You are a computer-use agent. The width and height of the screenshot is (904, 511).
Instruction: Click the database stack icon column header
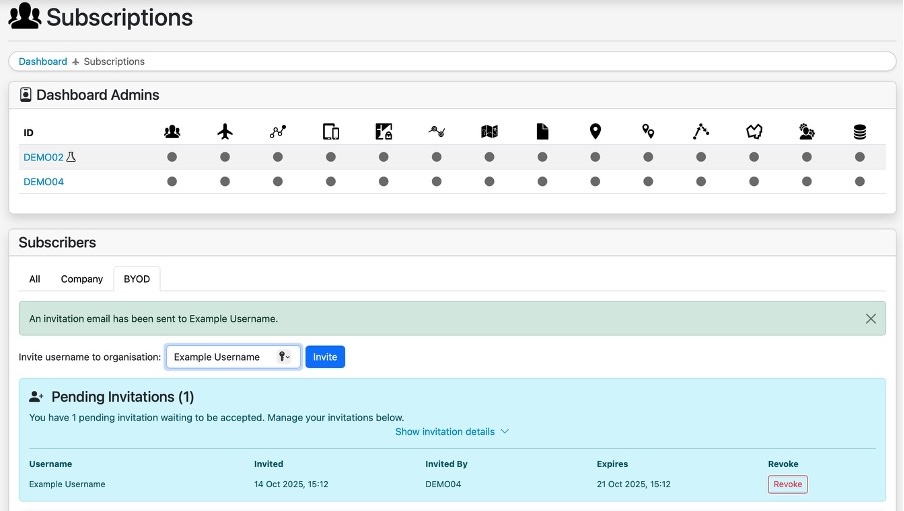[x=859, y=132]
